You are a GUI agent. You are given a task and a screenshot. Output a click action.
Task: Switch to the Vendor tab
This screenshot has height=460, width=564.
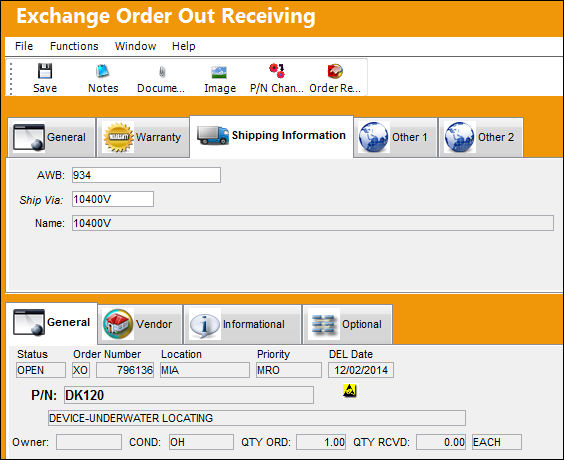point(140,324)
